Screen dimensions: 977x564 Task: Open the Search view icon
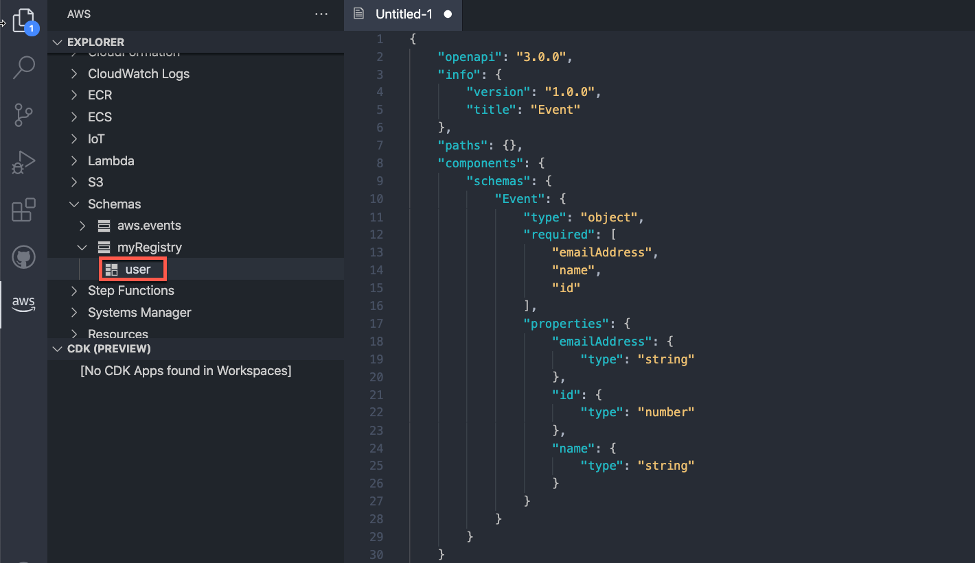pos(23,68)
